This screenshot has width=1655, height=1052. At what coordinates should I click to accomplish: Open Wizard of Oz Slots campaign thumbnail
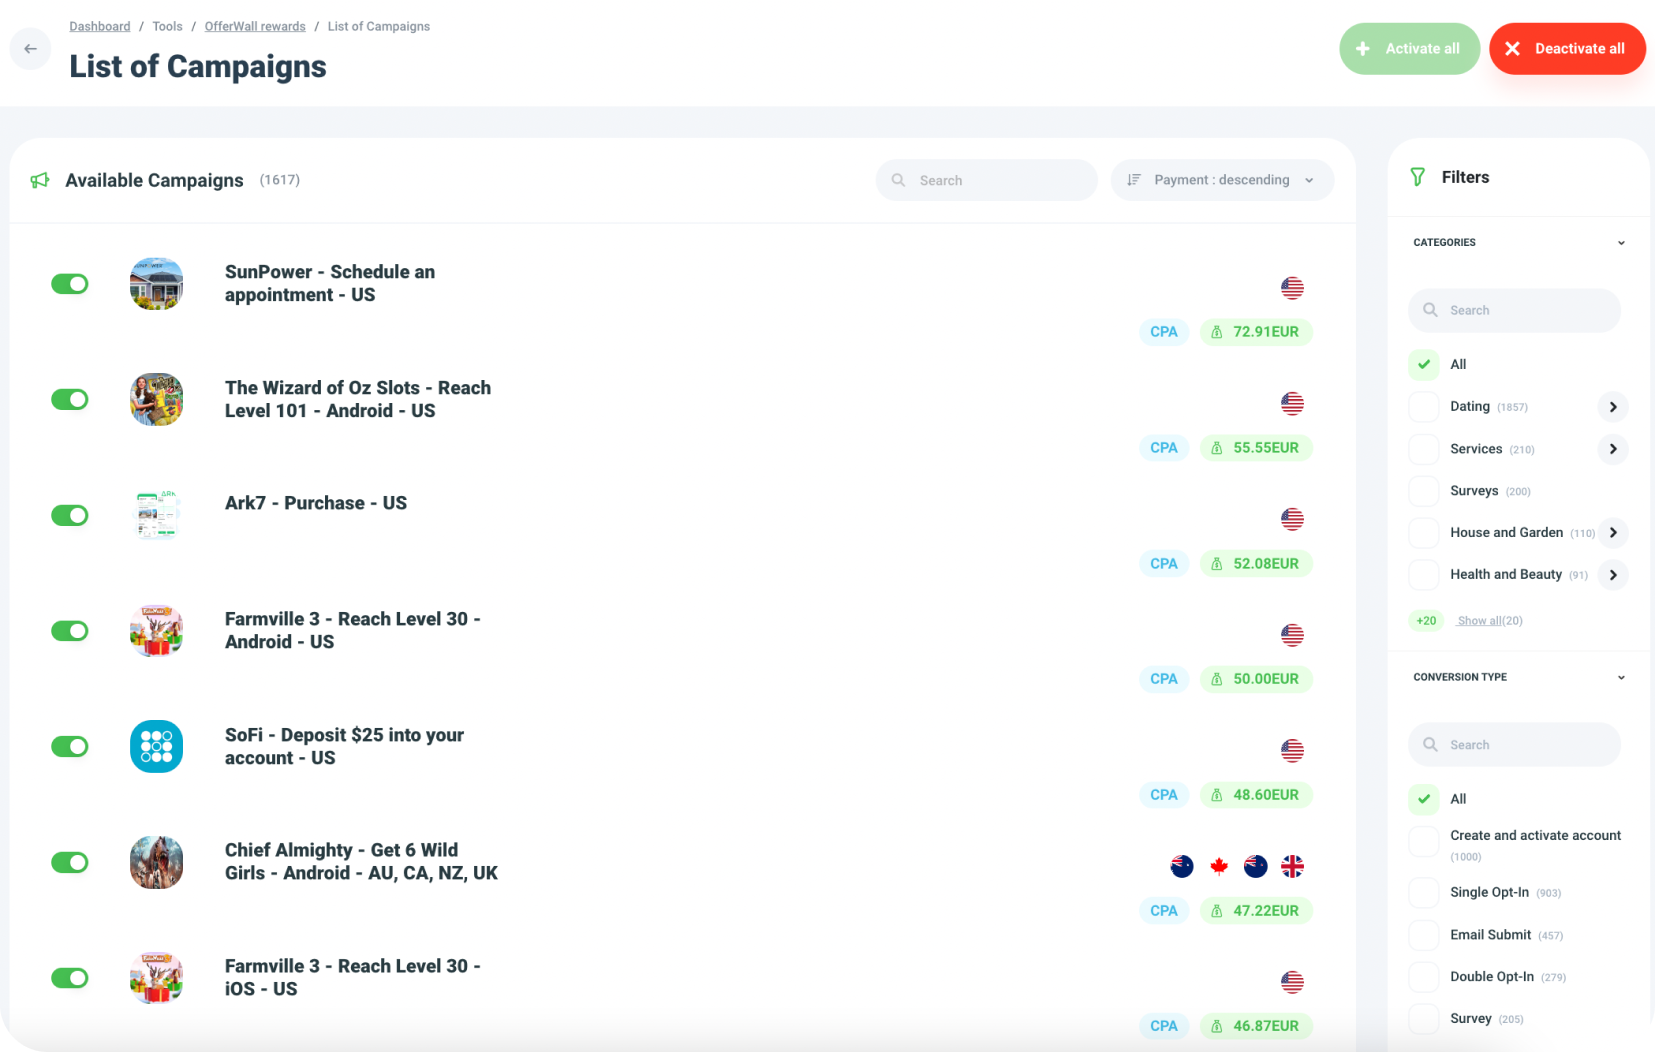[157, 400]
